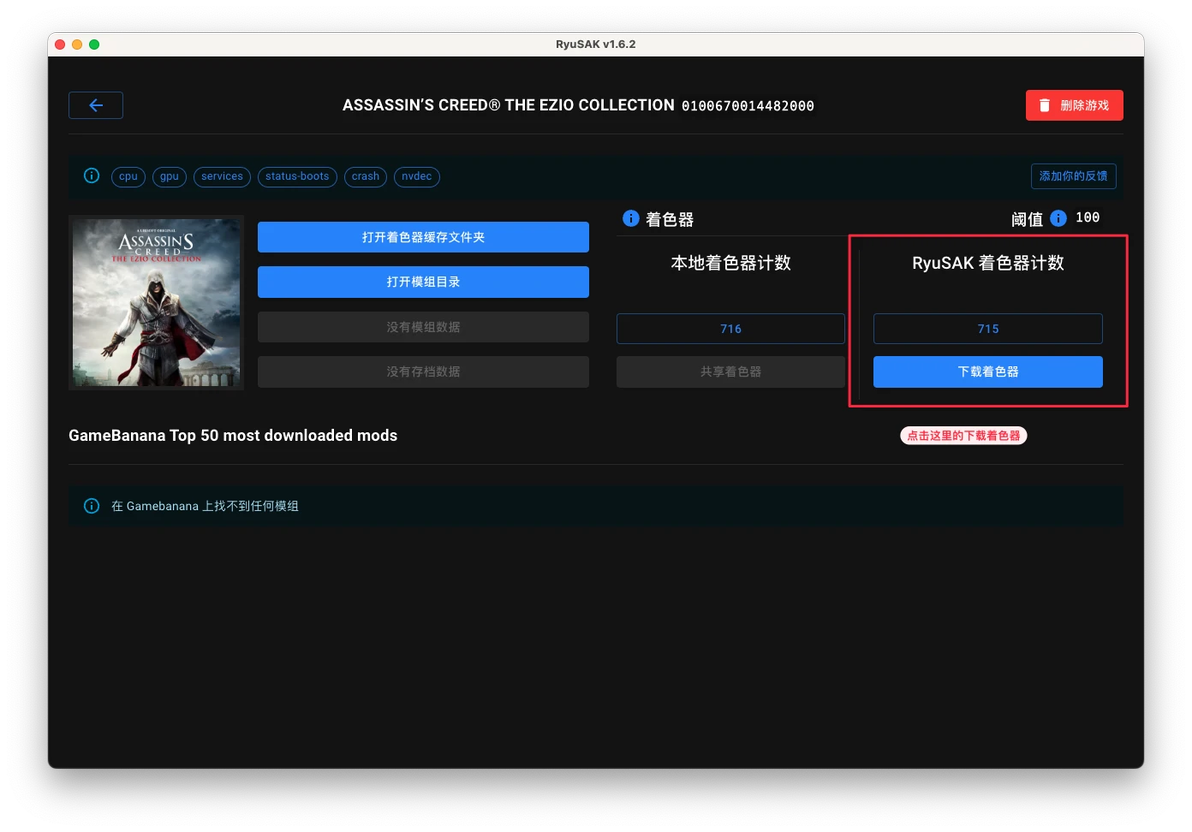Select the gpu tag

(x=169, y=176)
